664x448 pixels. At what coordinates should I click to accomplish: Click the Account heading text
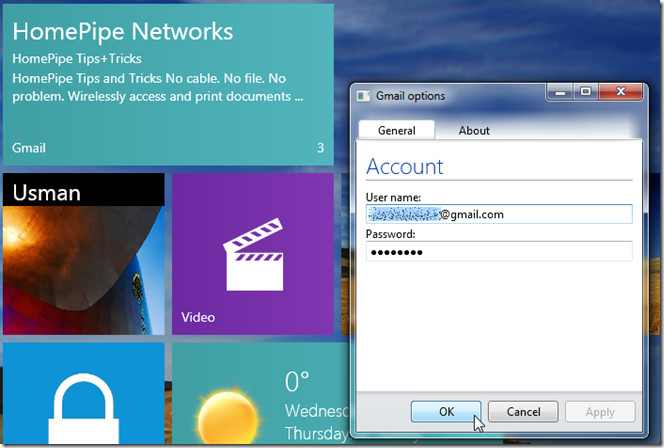coord(404,166)
